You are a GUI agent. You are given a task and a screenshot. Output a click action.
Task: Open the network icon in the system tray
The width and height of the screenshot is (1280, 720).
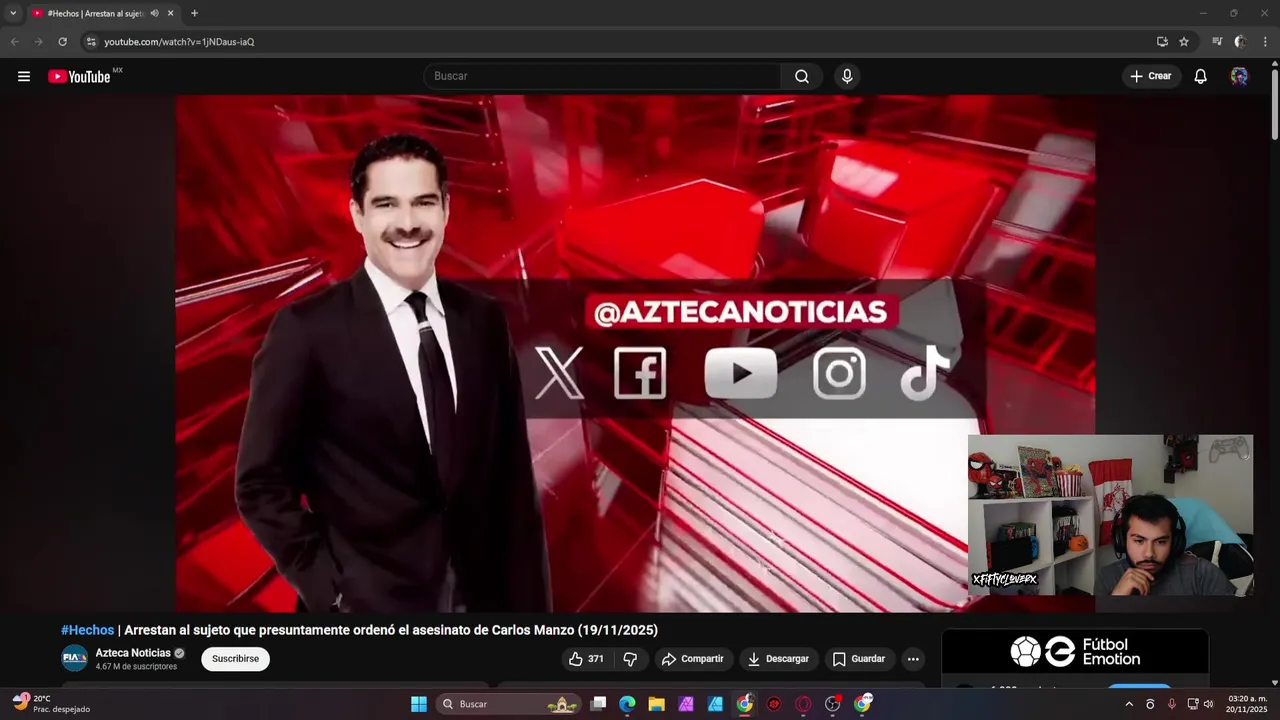[x=1192, y=704]
